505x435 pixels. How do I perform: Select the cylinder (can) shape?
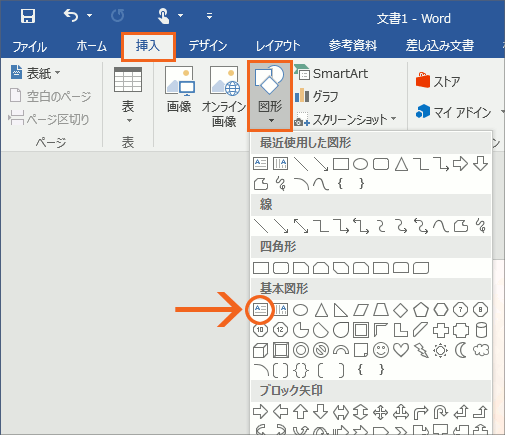point(481,330)
